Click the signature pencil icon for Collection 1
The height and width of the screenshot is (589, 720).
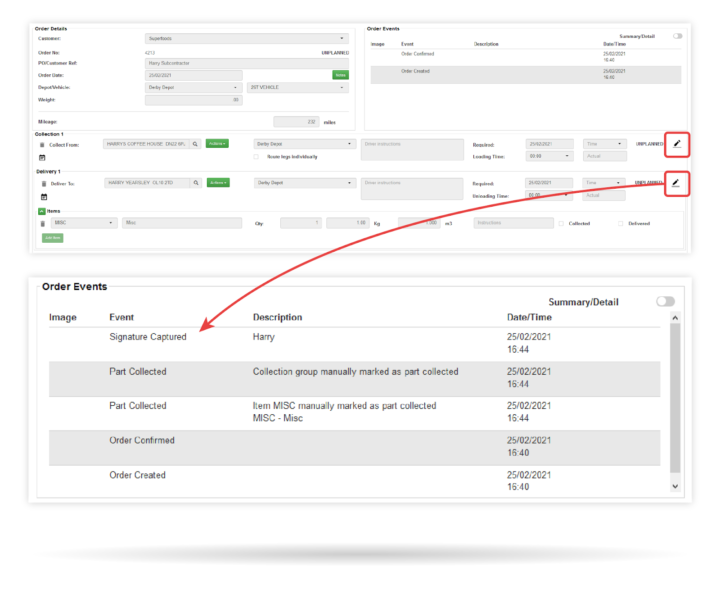coord(677,144)
